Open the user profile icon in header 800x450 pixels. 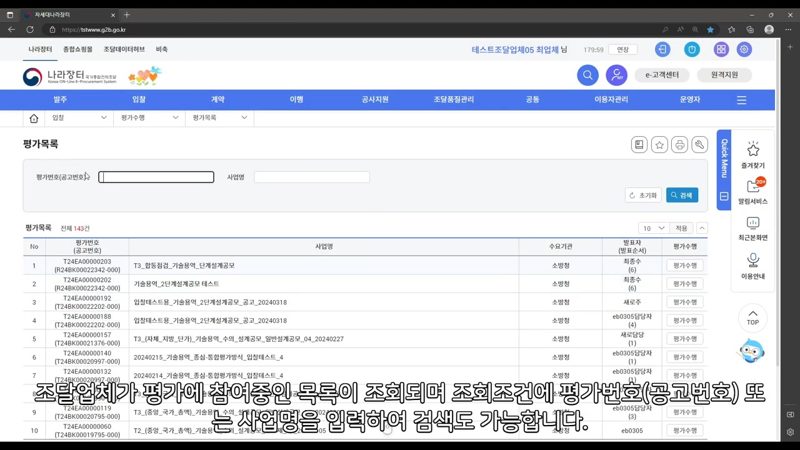click(x=616, y=75)
